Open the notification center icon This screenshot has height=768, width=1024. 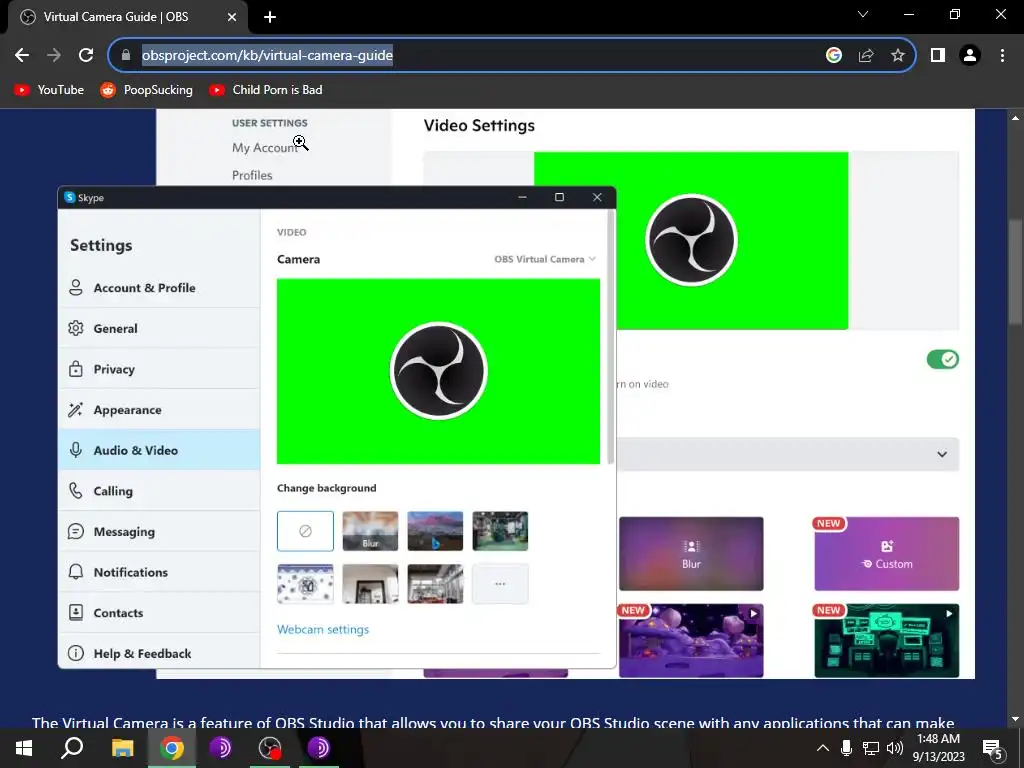pyautogui.click(x=993, y=749)
